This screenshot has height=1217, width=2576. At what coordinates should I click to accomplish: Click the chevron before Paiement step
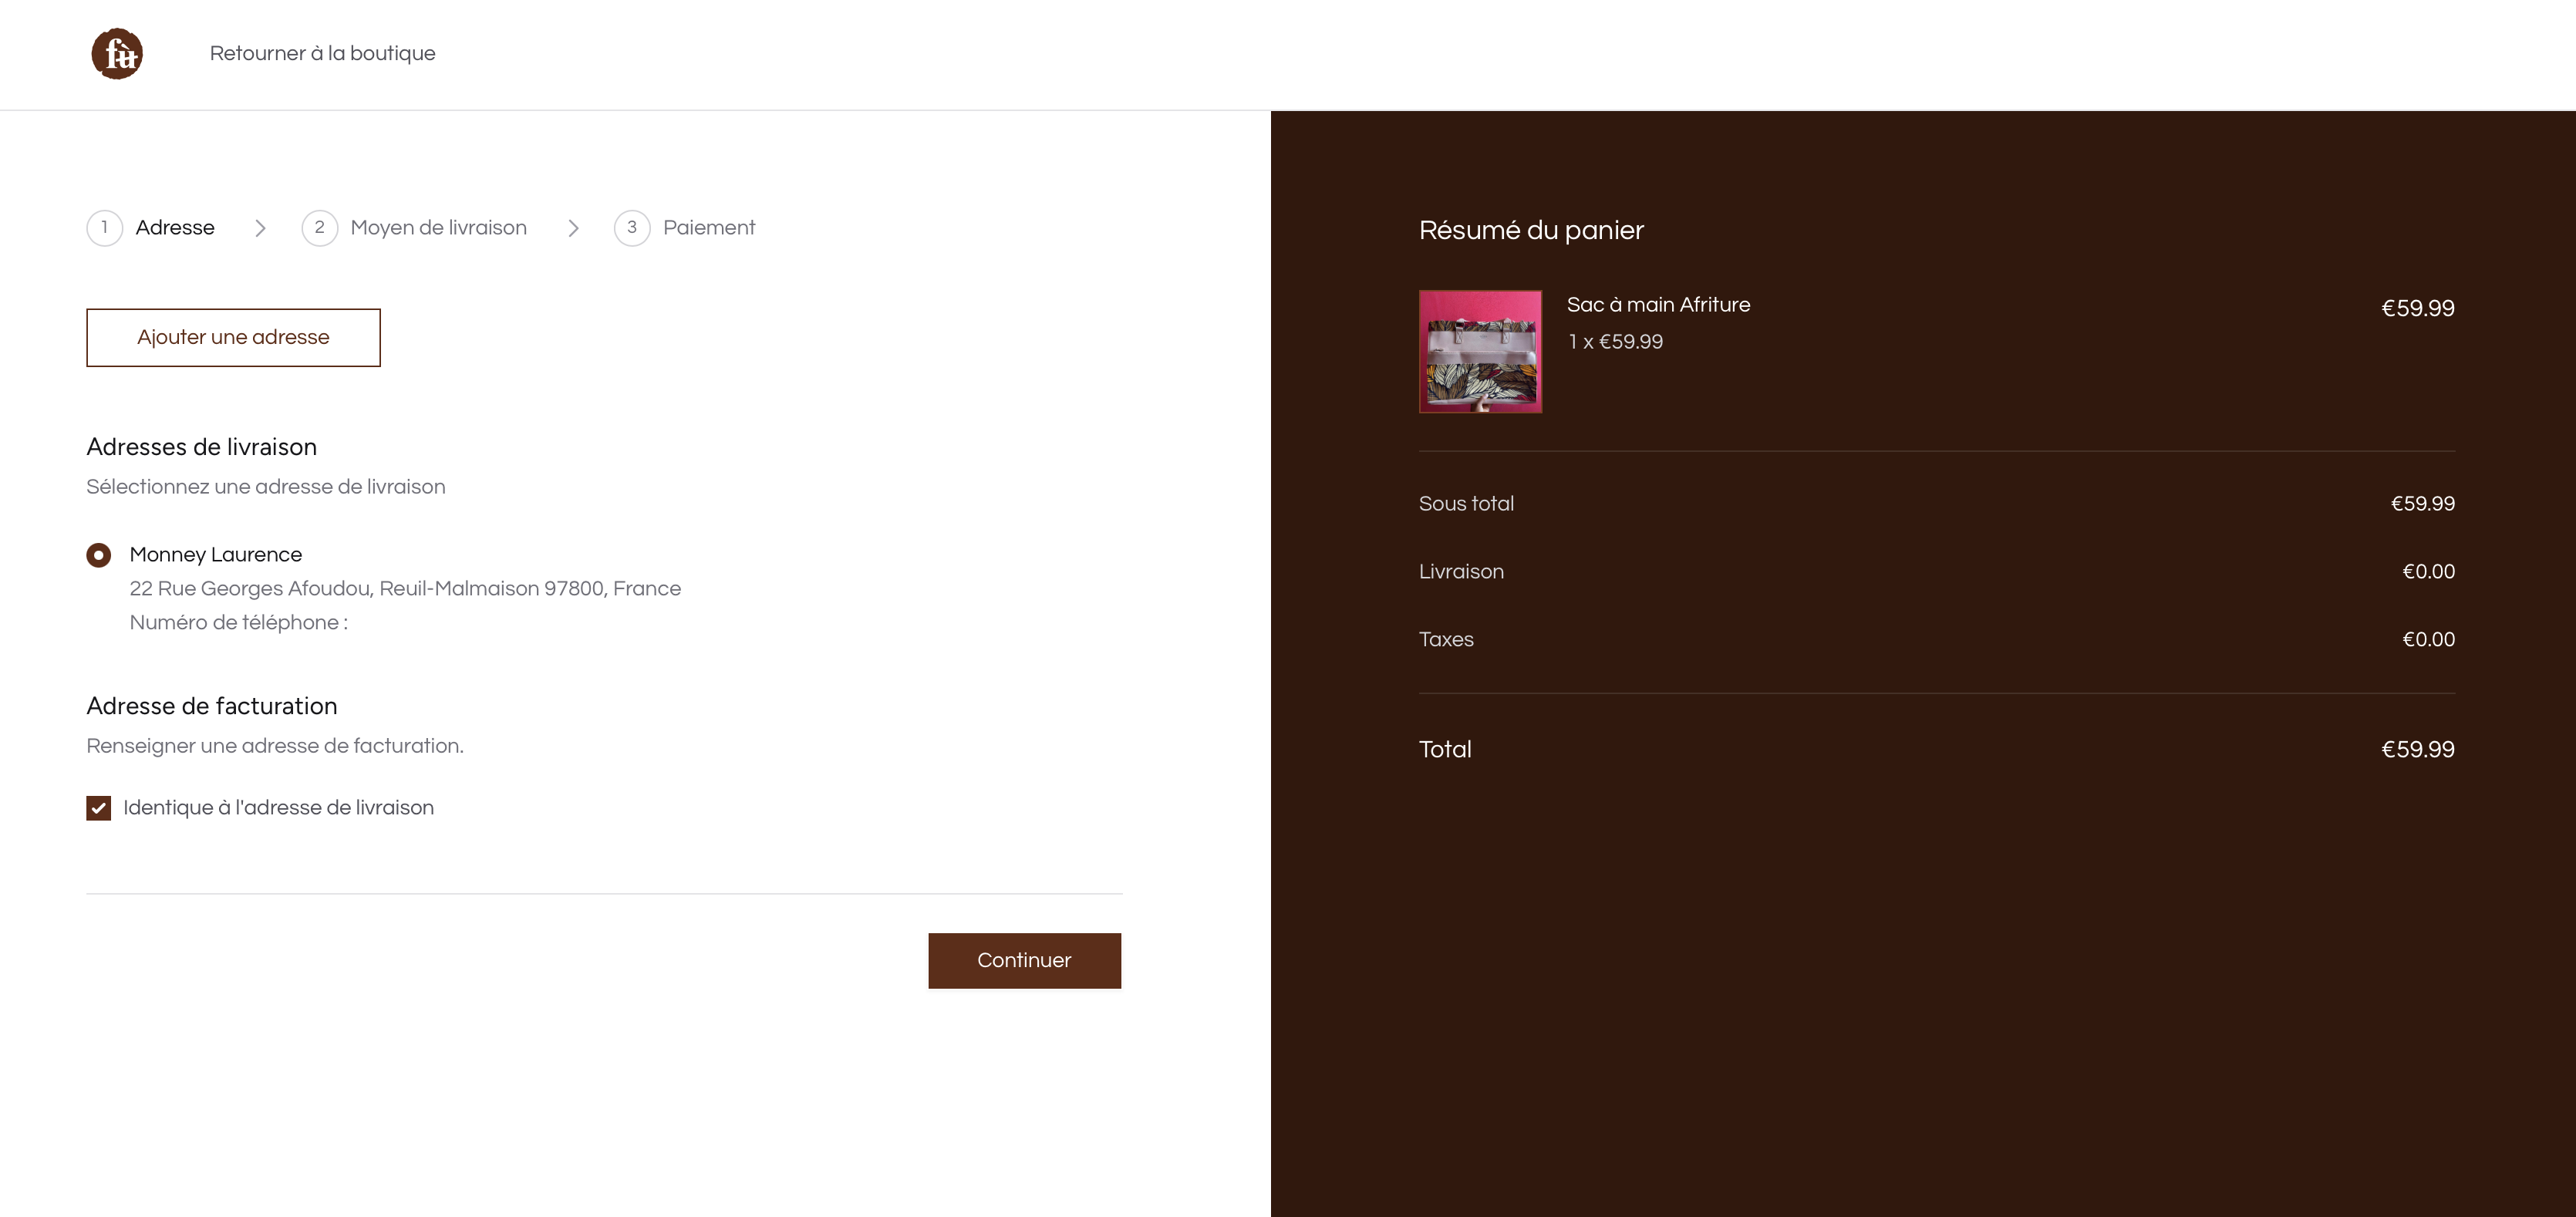click(574, 227)
